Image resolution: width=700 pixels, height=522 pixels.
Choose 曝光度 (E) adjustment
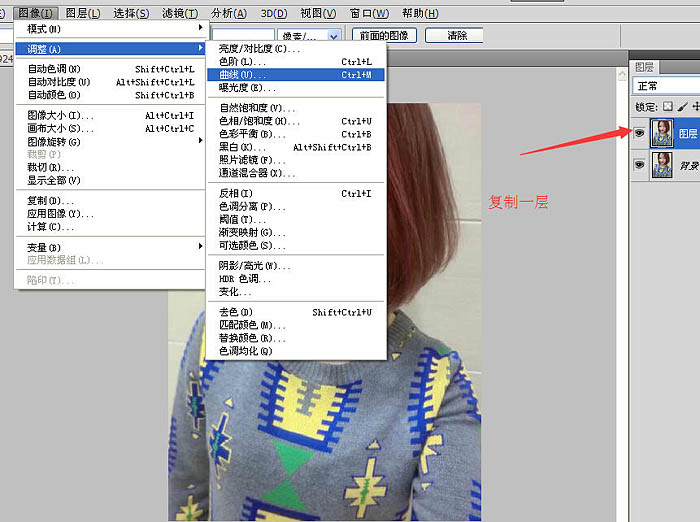pos(296,88)
